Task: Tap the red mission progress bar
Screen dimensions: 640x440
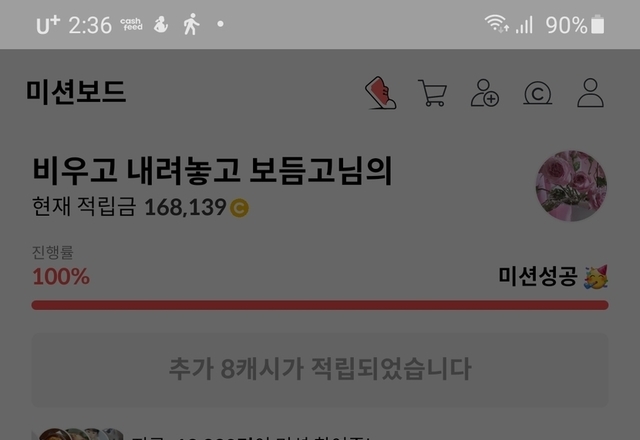Action: click(x=320, y=305)
